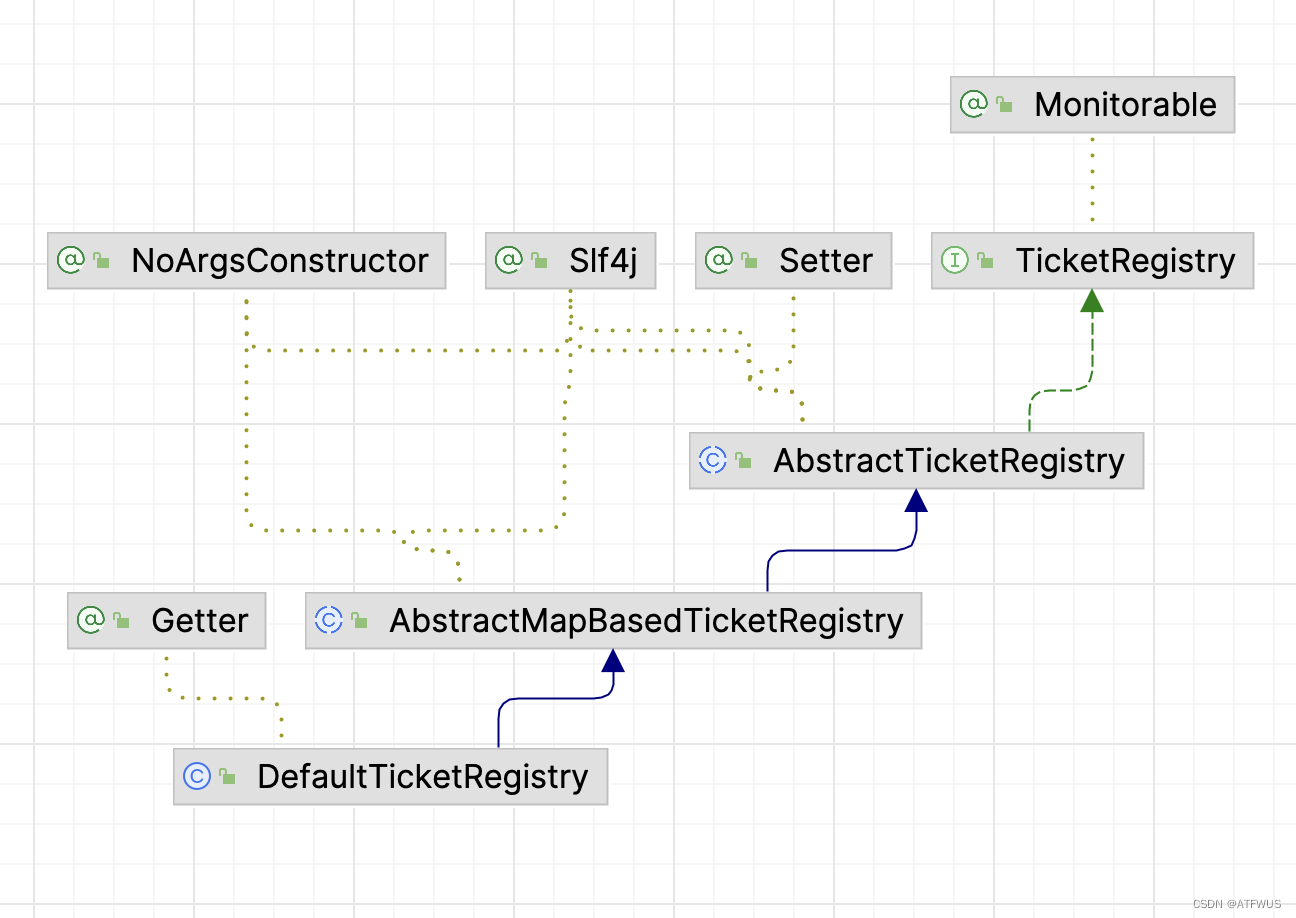Click the public lock icon beside AbstractTicketRegistry
The height and width of the screenshot is (918, 1296).
point(744,461)
